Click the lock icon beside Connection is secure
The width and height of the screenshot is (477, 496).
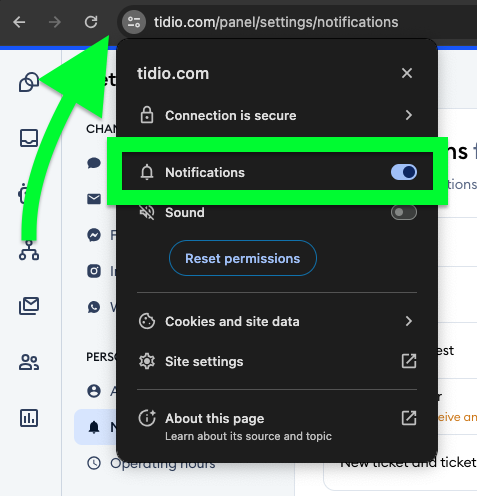point(147,115)
